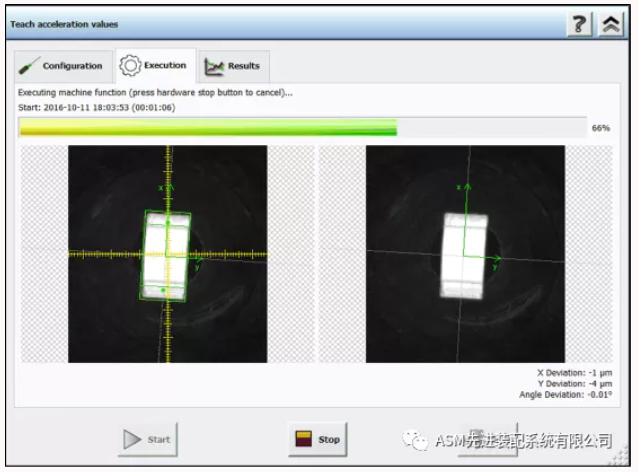Screen dimensions: 638x472
Task: Stop the running machine function
Action: [x=318, y=439]
